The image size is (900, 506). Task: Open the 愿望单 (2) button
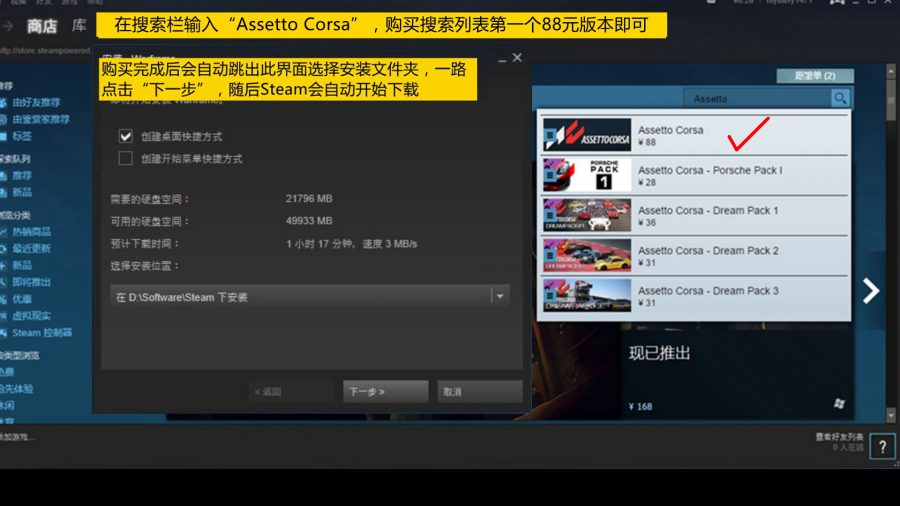(x=815, y=76)
